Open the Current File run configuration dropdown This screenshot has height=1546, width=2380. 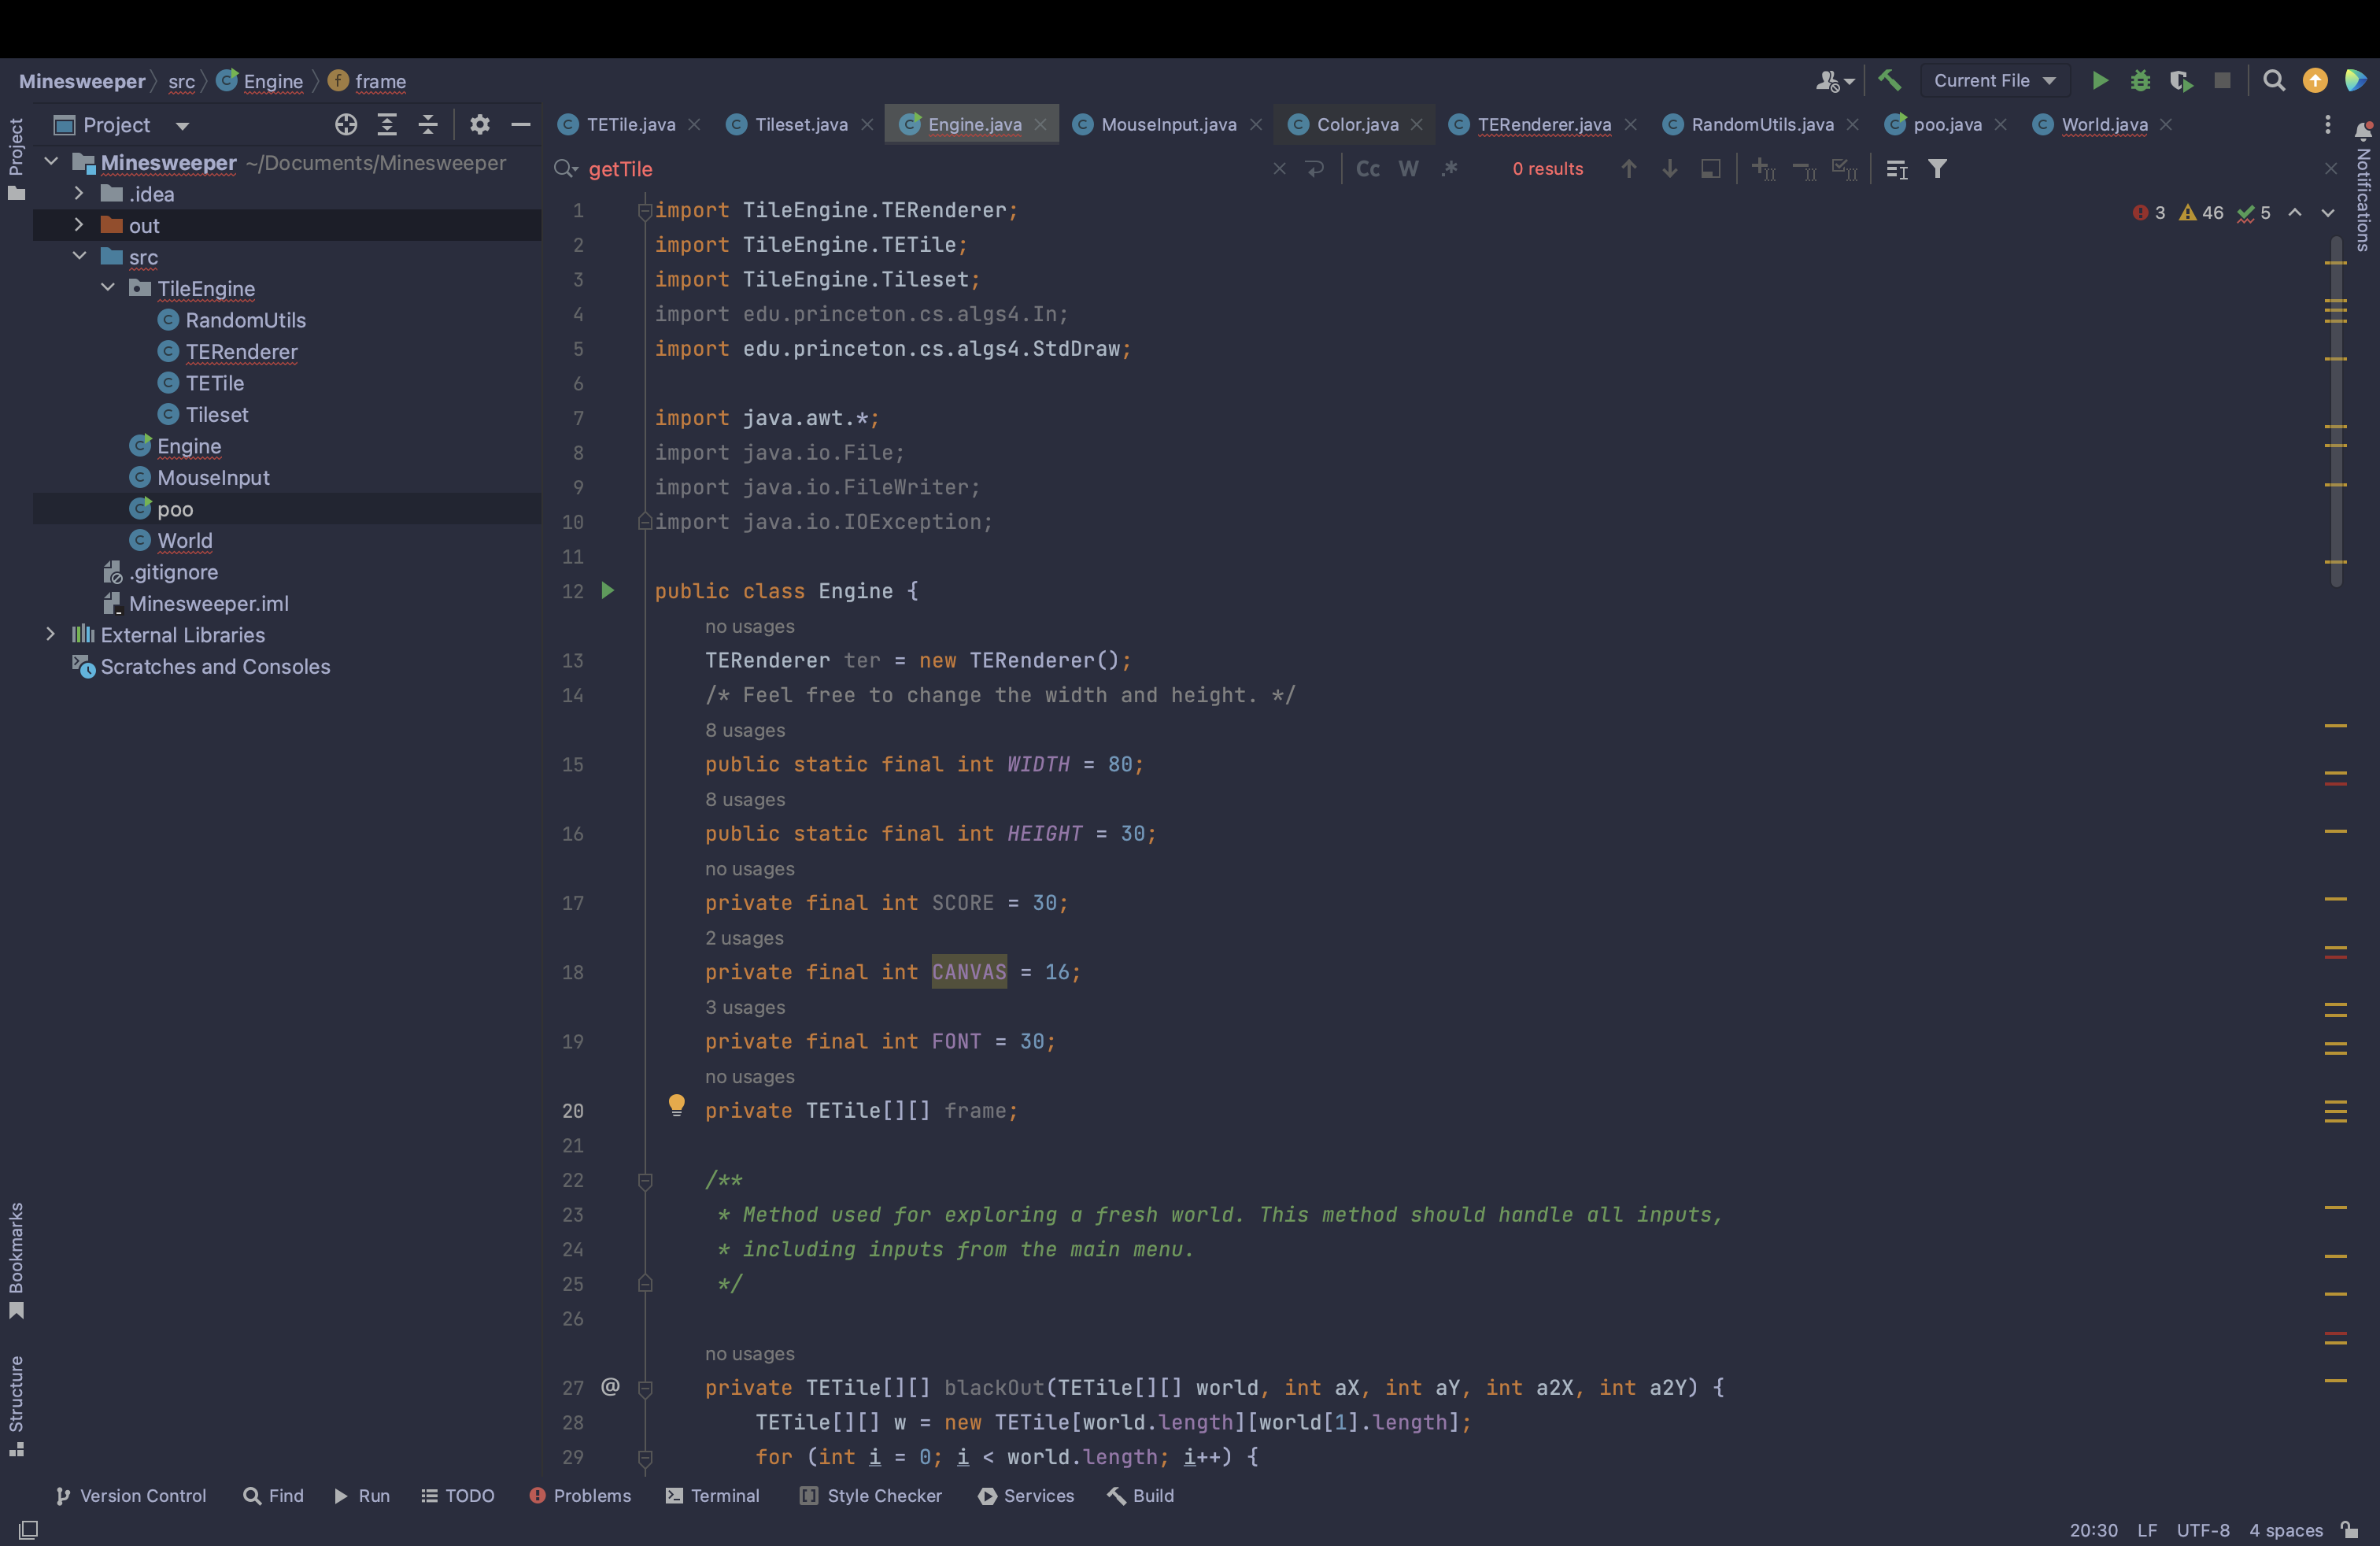(1993, 80)
